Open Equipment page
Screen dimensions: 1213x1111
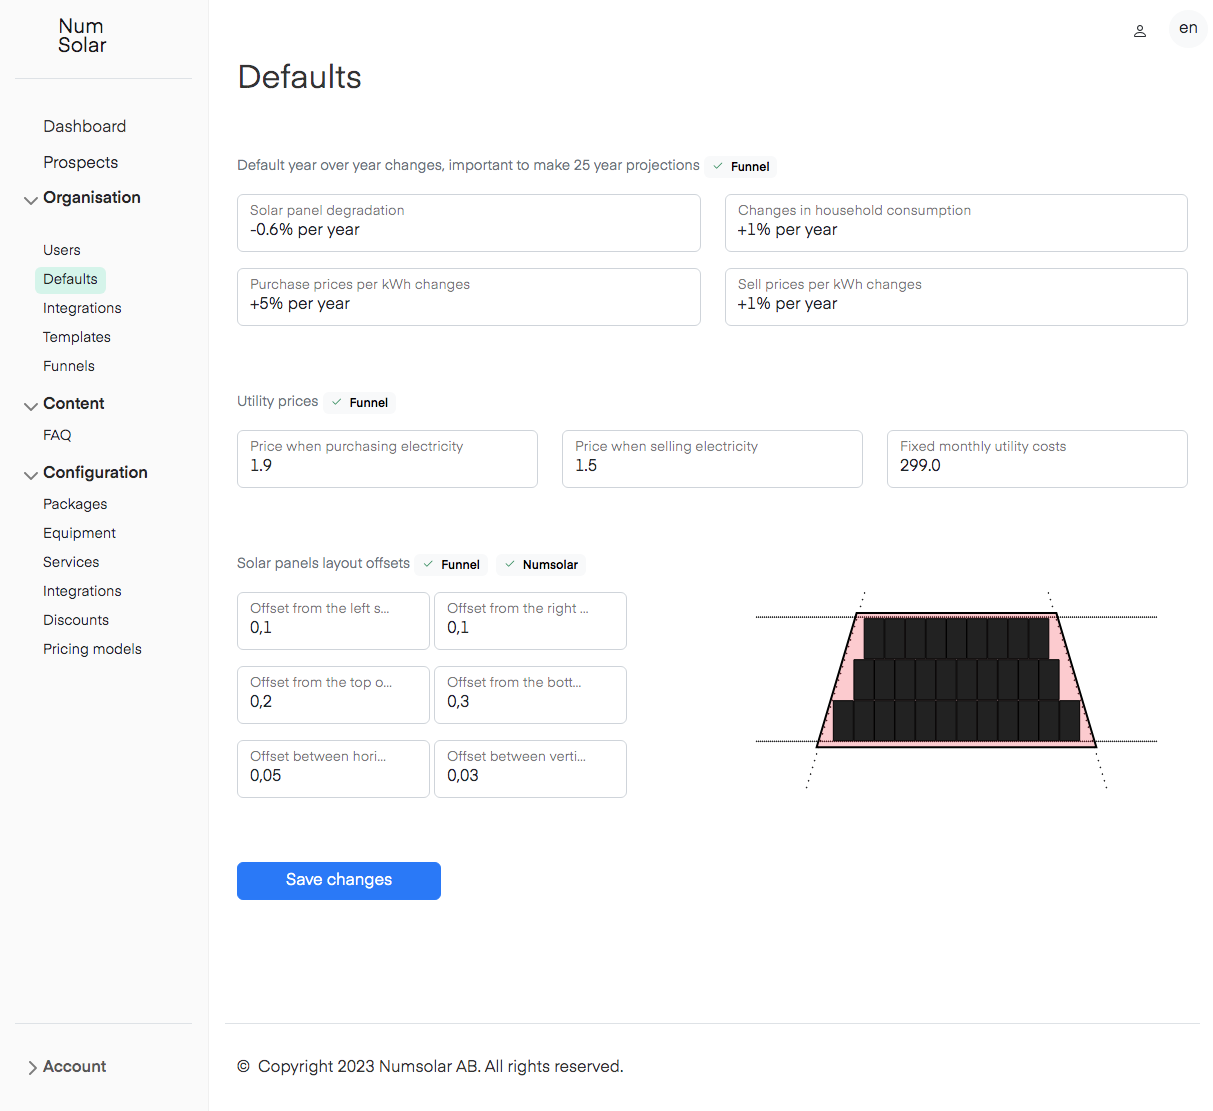pos(79,533)
